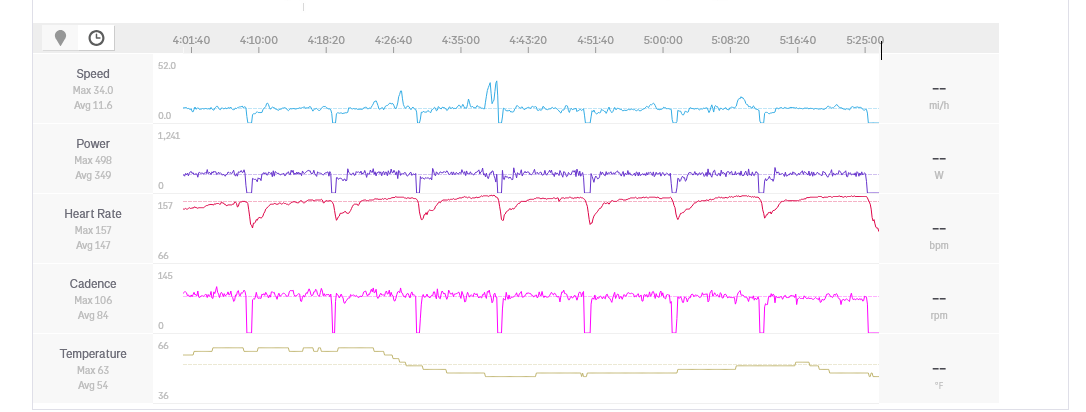The width and height of the screenshot is (1086, 412).
Task: Select the Temperature chart label
Action: [93, 354]
